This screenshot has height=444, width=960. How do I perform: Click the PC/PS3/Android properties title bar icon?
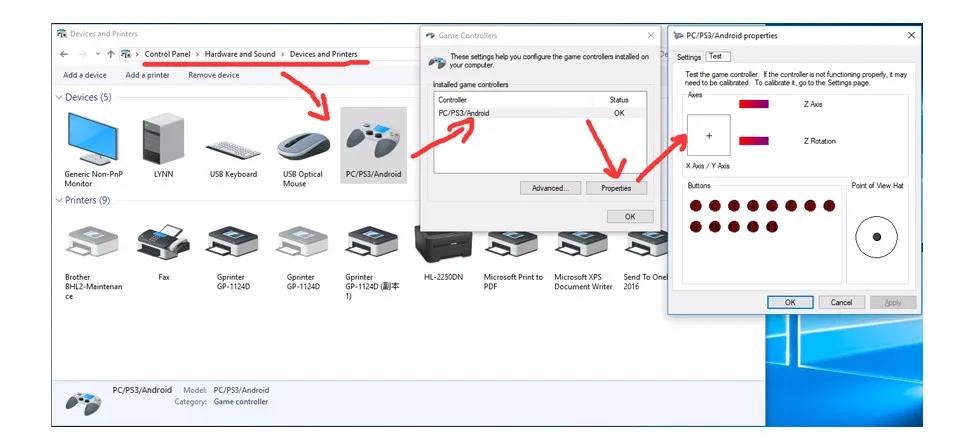(678, 36)
